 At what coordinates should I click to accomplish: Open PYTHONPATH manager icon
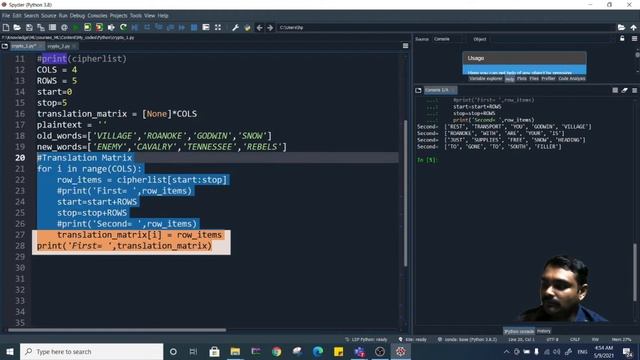(x=247, y=27)
